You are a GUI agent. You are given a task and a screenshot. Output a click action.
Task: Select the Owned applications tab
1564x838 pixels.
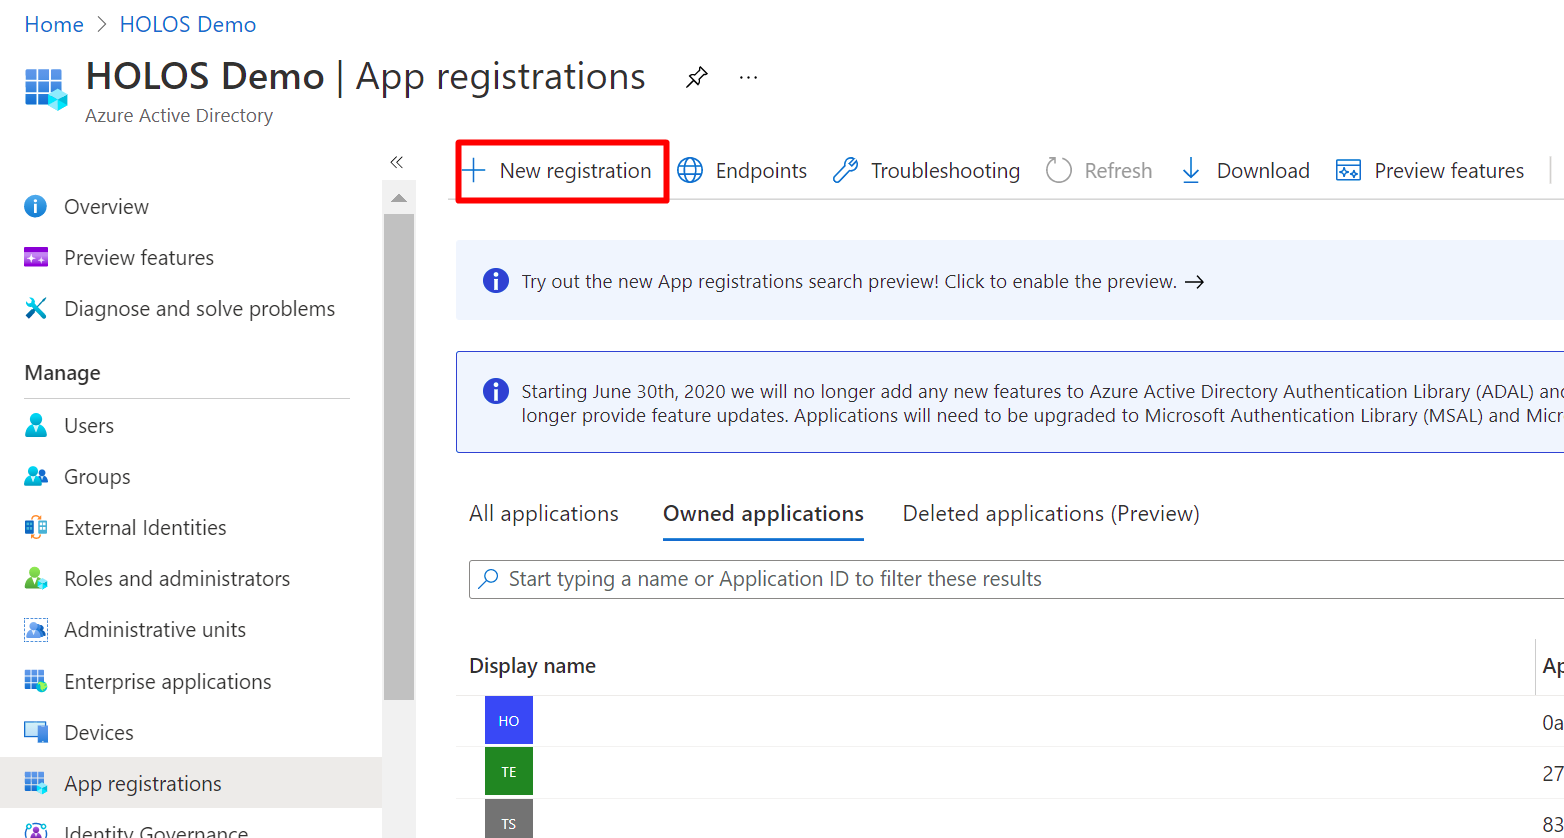pyautogui.click(x=763, y=514)
